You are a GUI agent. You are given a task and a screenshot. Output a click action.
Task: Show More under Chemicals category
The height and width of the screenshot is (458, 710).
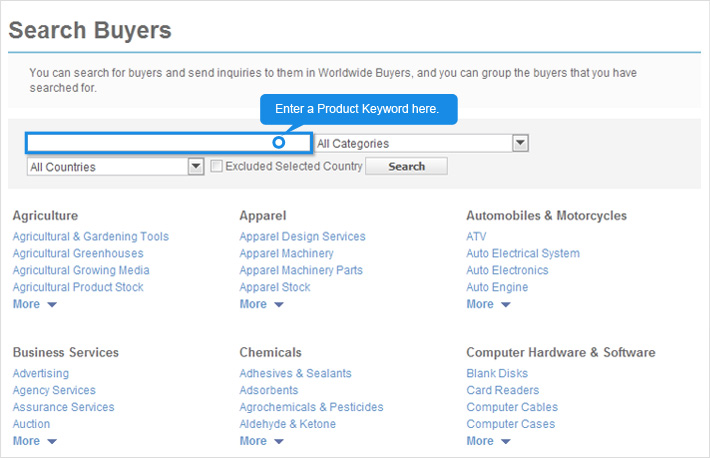(x=261, y=441)
